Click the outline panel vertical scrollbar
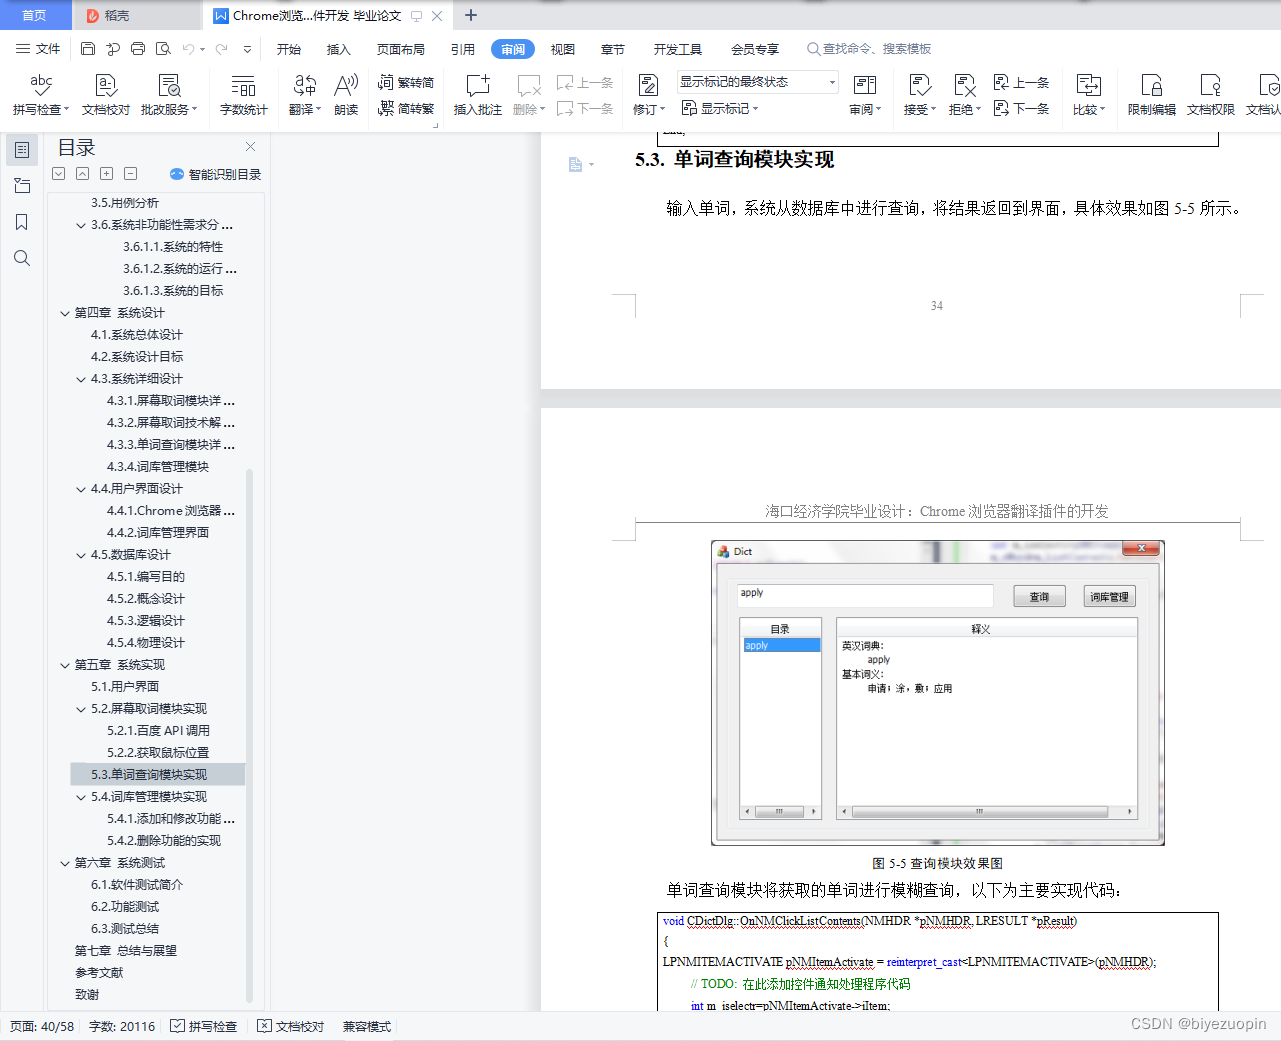 tap(249, 735)
